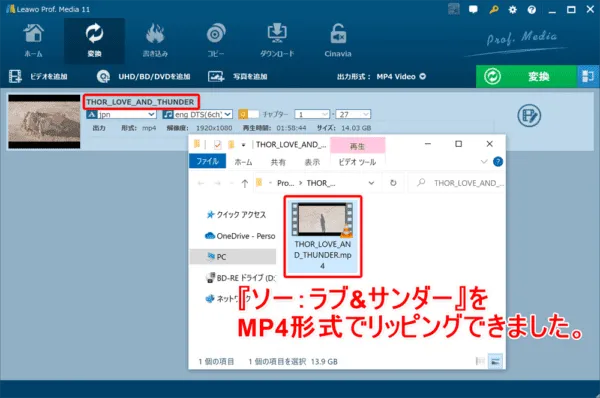Open the Burn (書き込み) module
Screen dimensions: 600x398
click(x=155, y=41)
